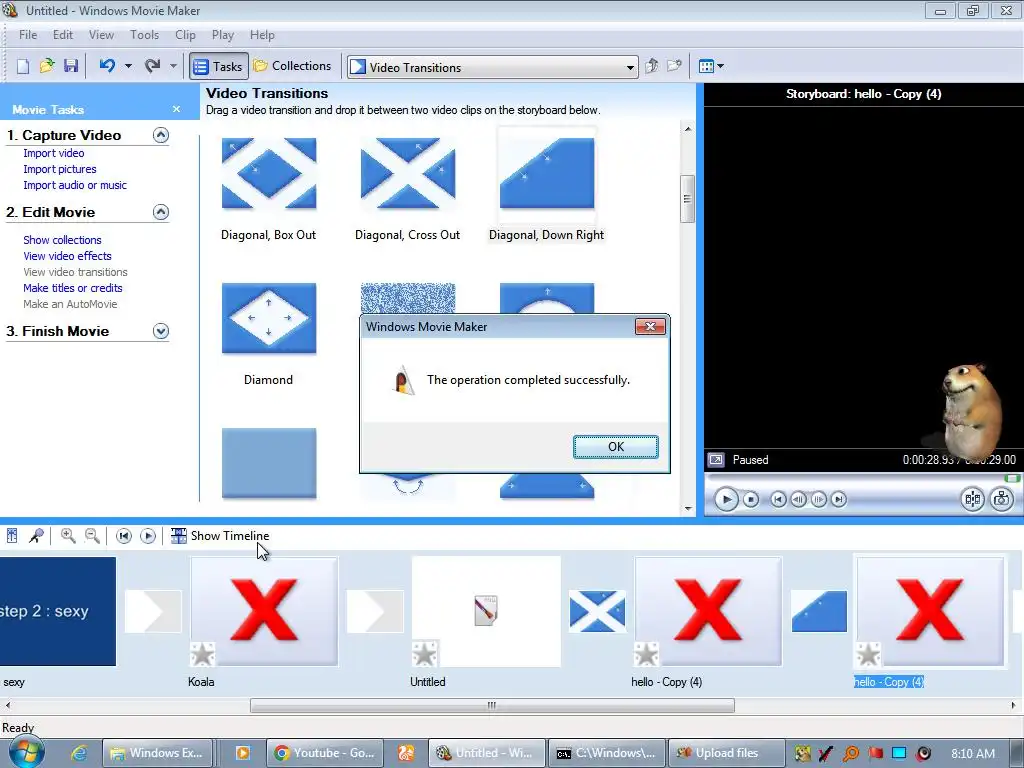Open Youtube Chrome window from taskbar
This screenshot has height=768, width=1024.
click(324, 753)
